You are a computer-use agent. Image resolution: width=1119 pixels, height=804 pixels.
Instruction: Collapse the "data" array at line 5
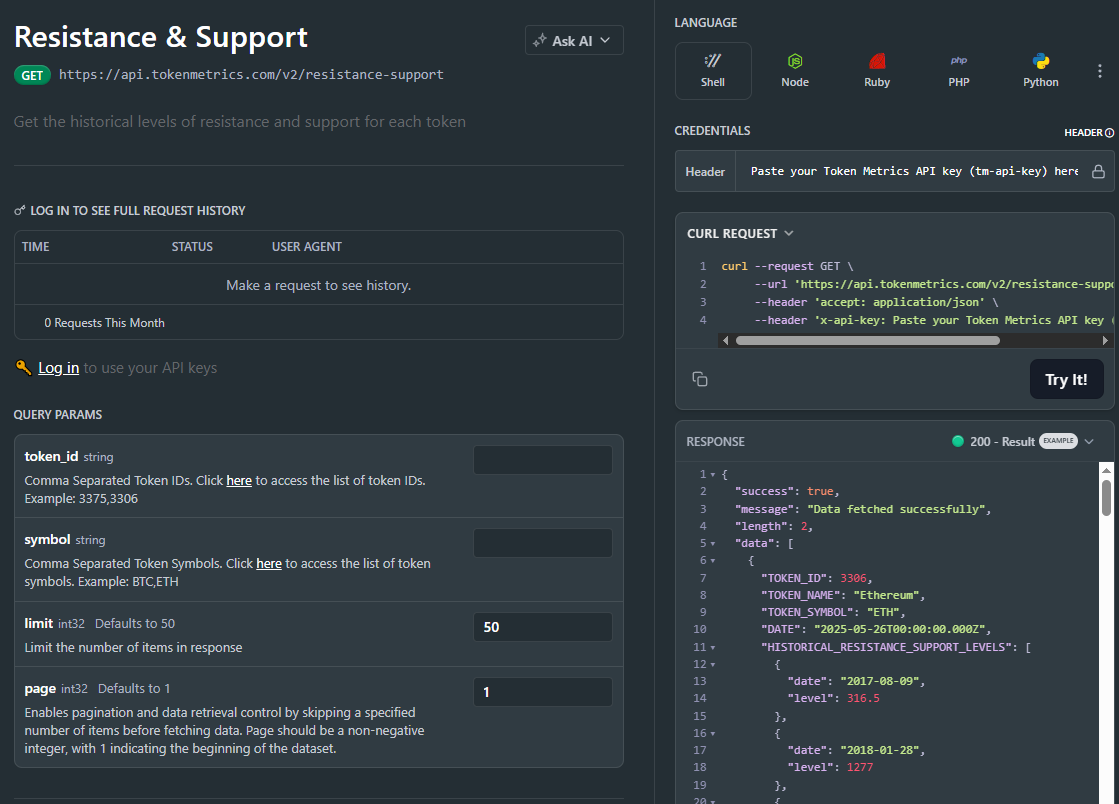[712, 544]
